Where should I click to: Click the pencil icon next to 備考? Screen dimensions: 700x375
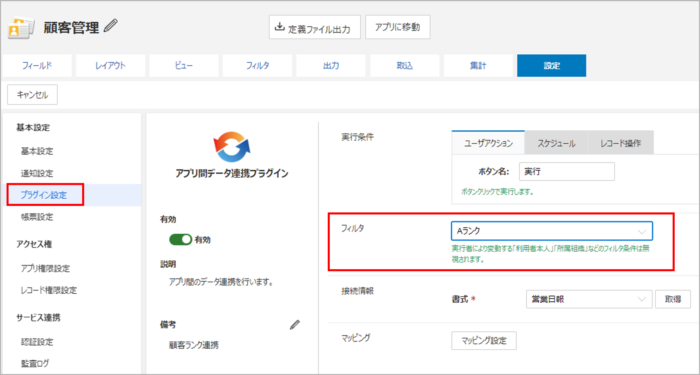coord(295,325)
